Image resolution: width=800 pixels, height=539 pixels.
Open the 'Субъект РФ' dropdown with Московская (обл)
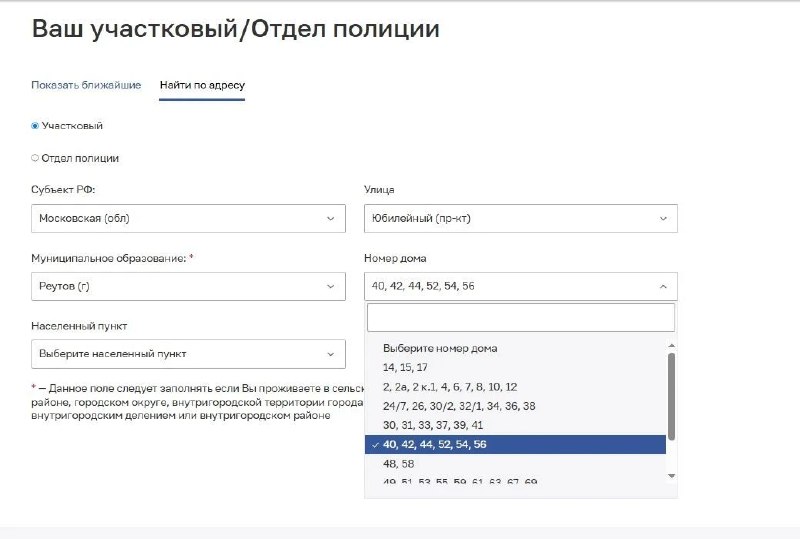point(188,218)
